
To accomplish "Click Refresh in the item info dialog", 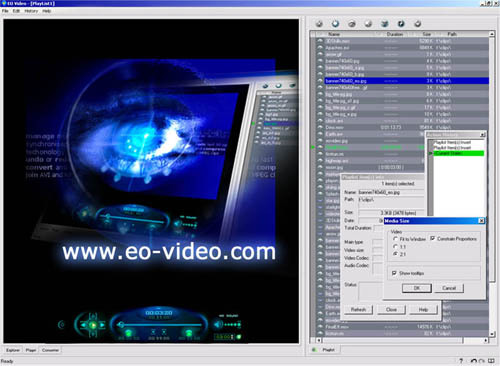I will point(358,310).
